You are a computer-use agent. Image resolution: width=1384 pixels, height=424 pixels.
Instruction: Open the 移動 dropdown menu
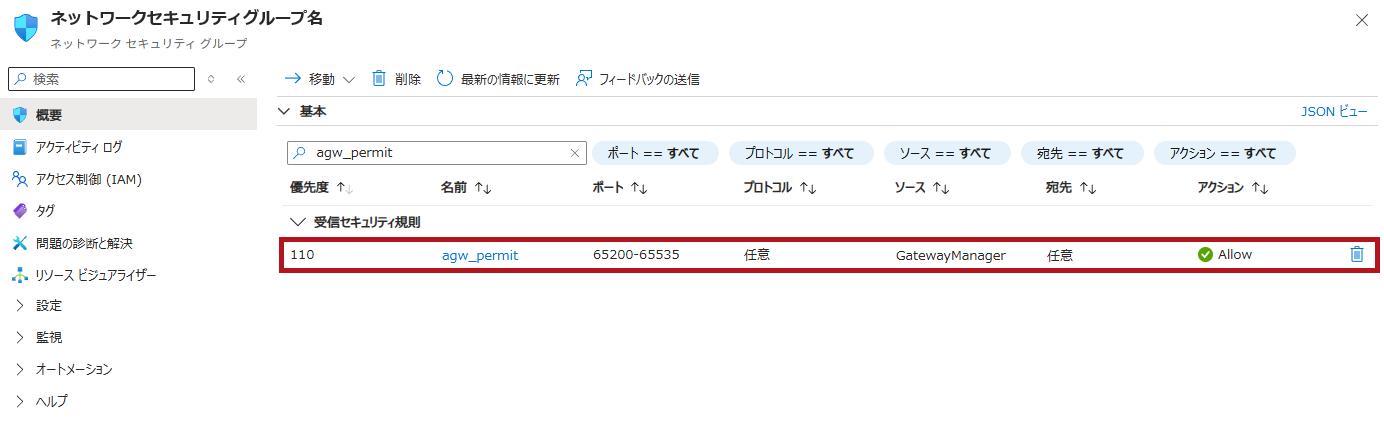[x=320, y=79]
